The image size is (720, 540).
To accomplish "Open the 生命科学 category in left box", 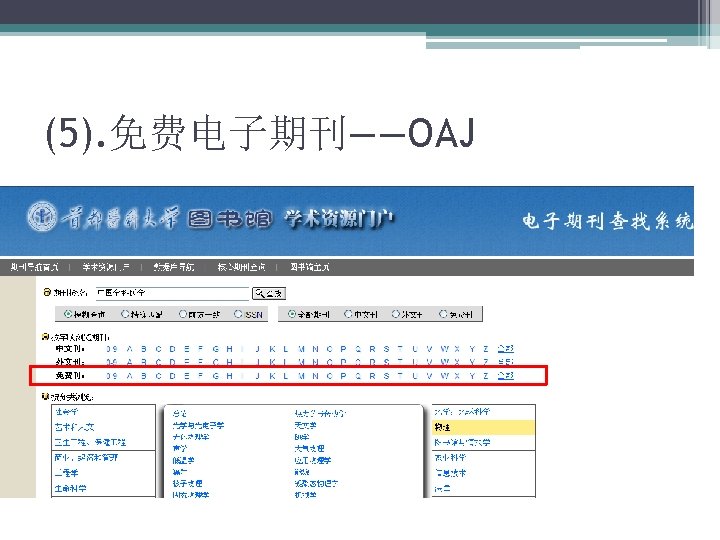I will click(x=70, y=489).
